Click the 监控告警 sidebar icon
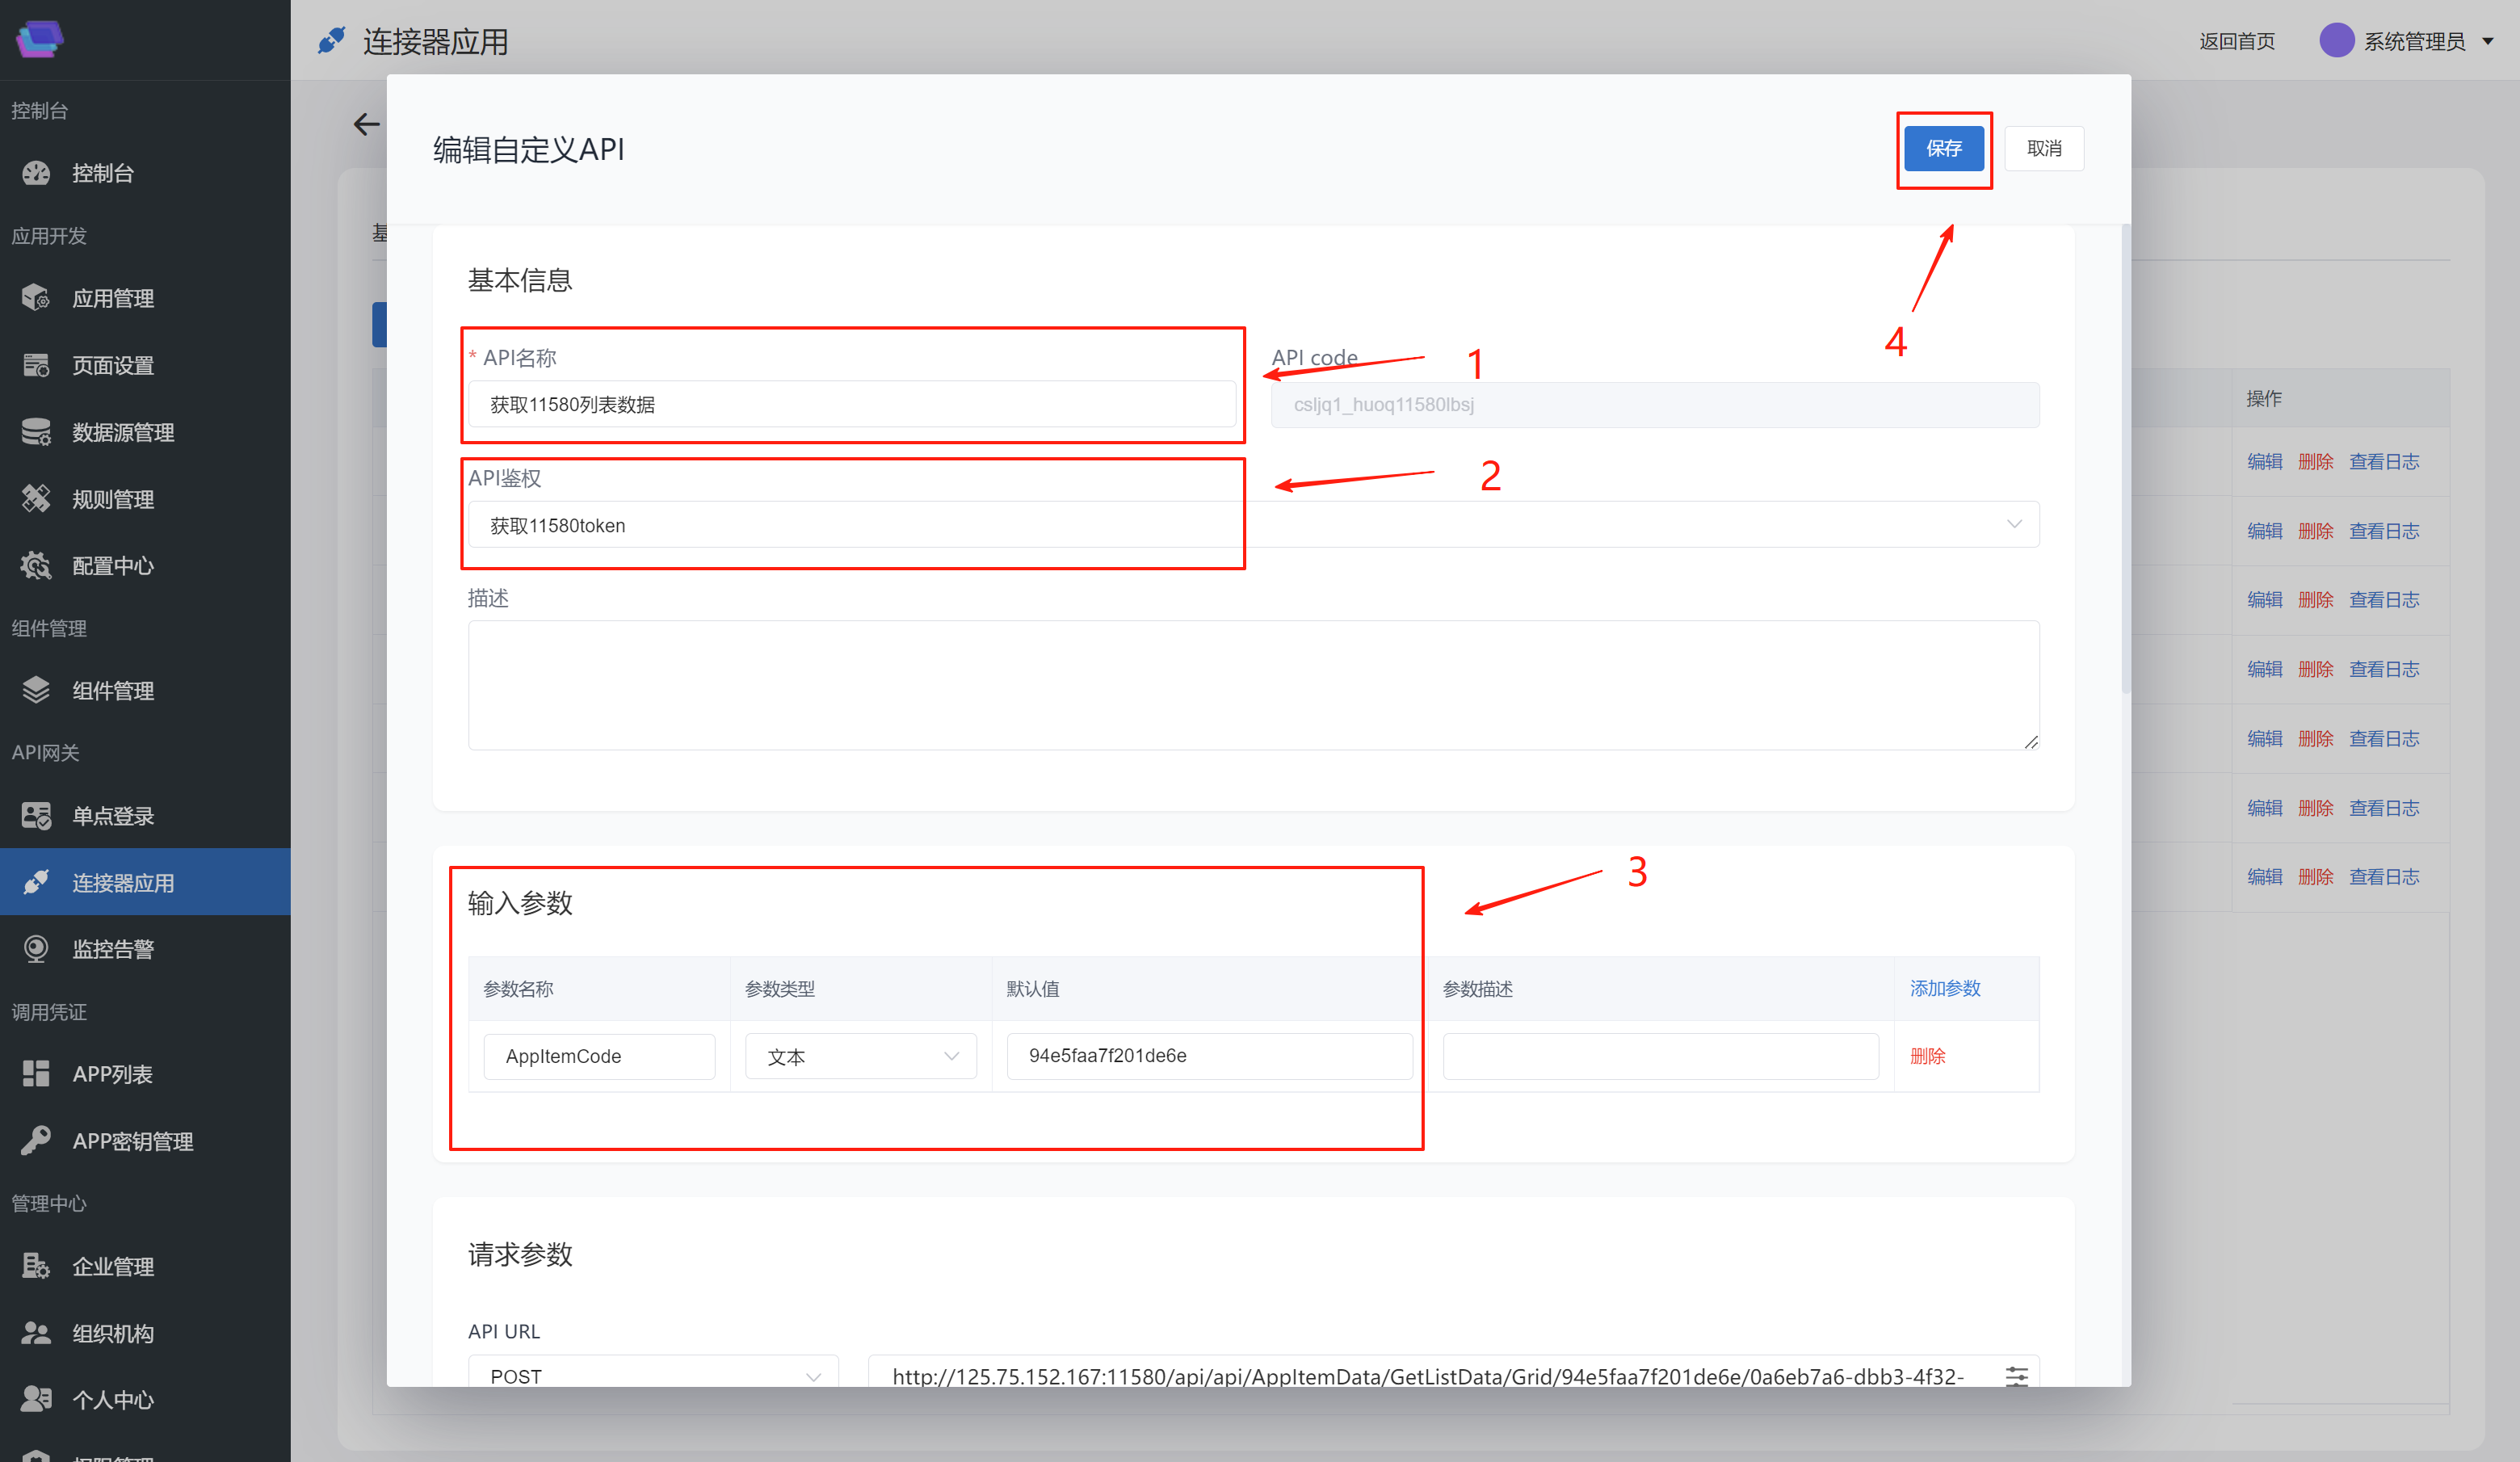The height and width of the screenshot is (1462, 2520). click(36, 949)
